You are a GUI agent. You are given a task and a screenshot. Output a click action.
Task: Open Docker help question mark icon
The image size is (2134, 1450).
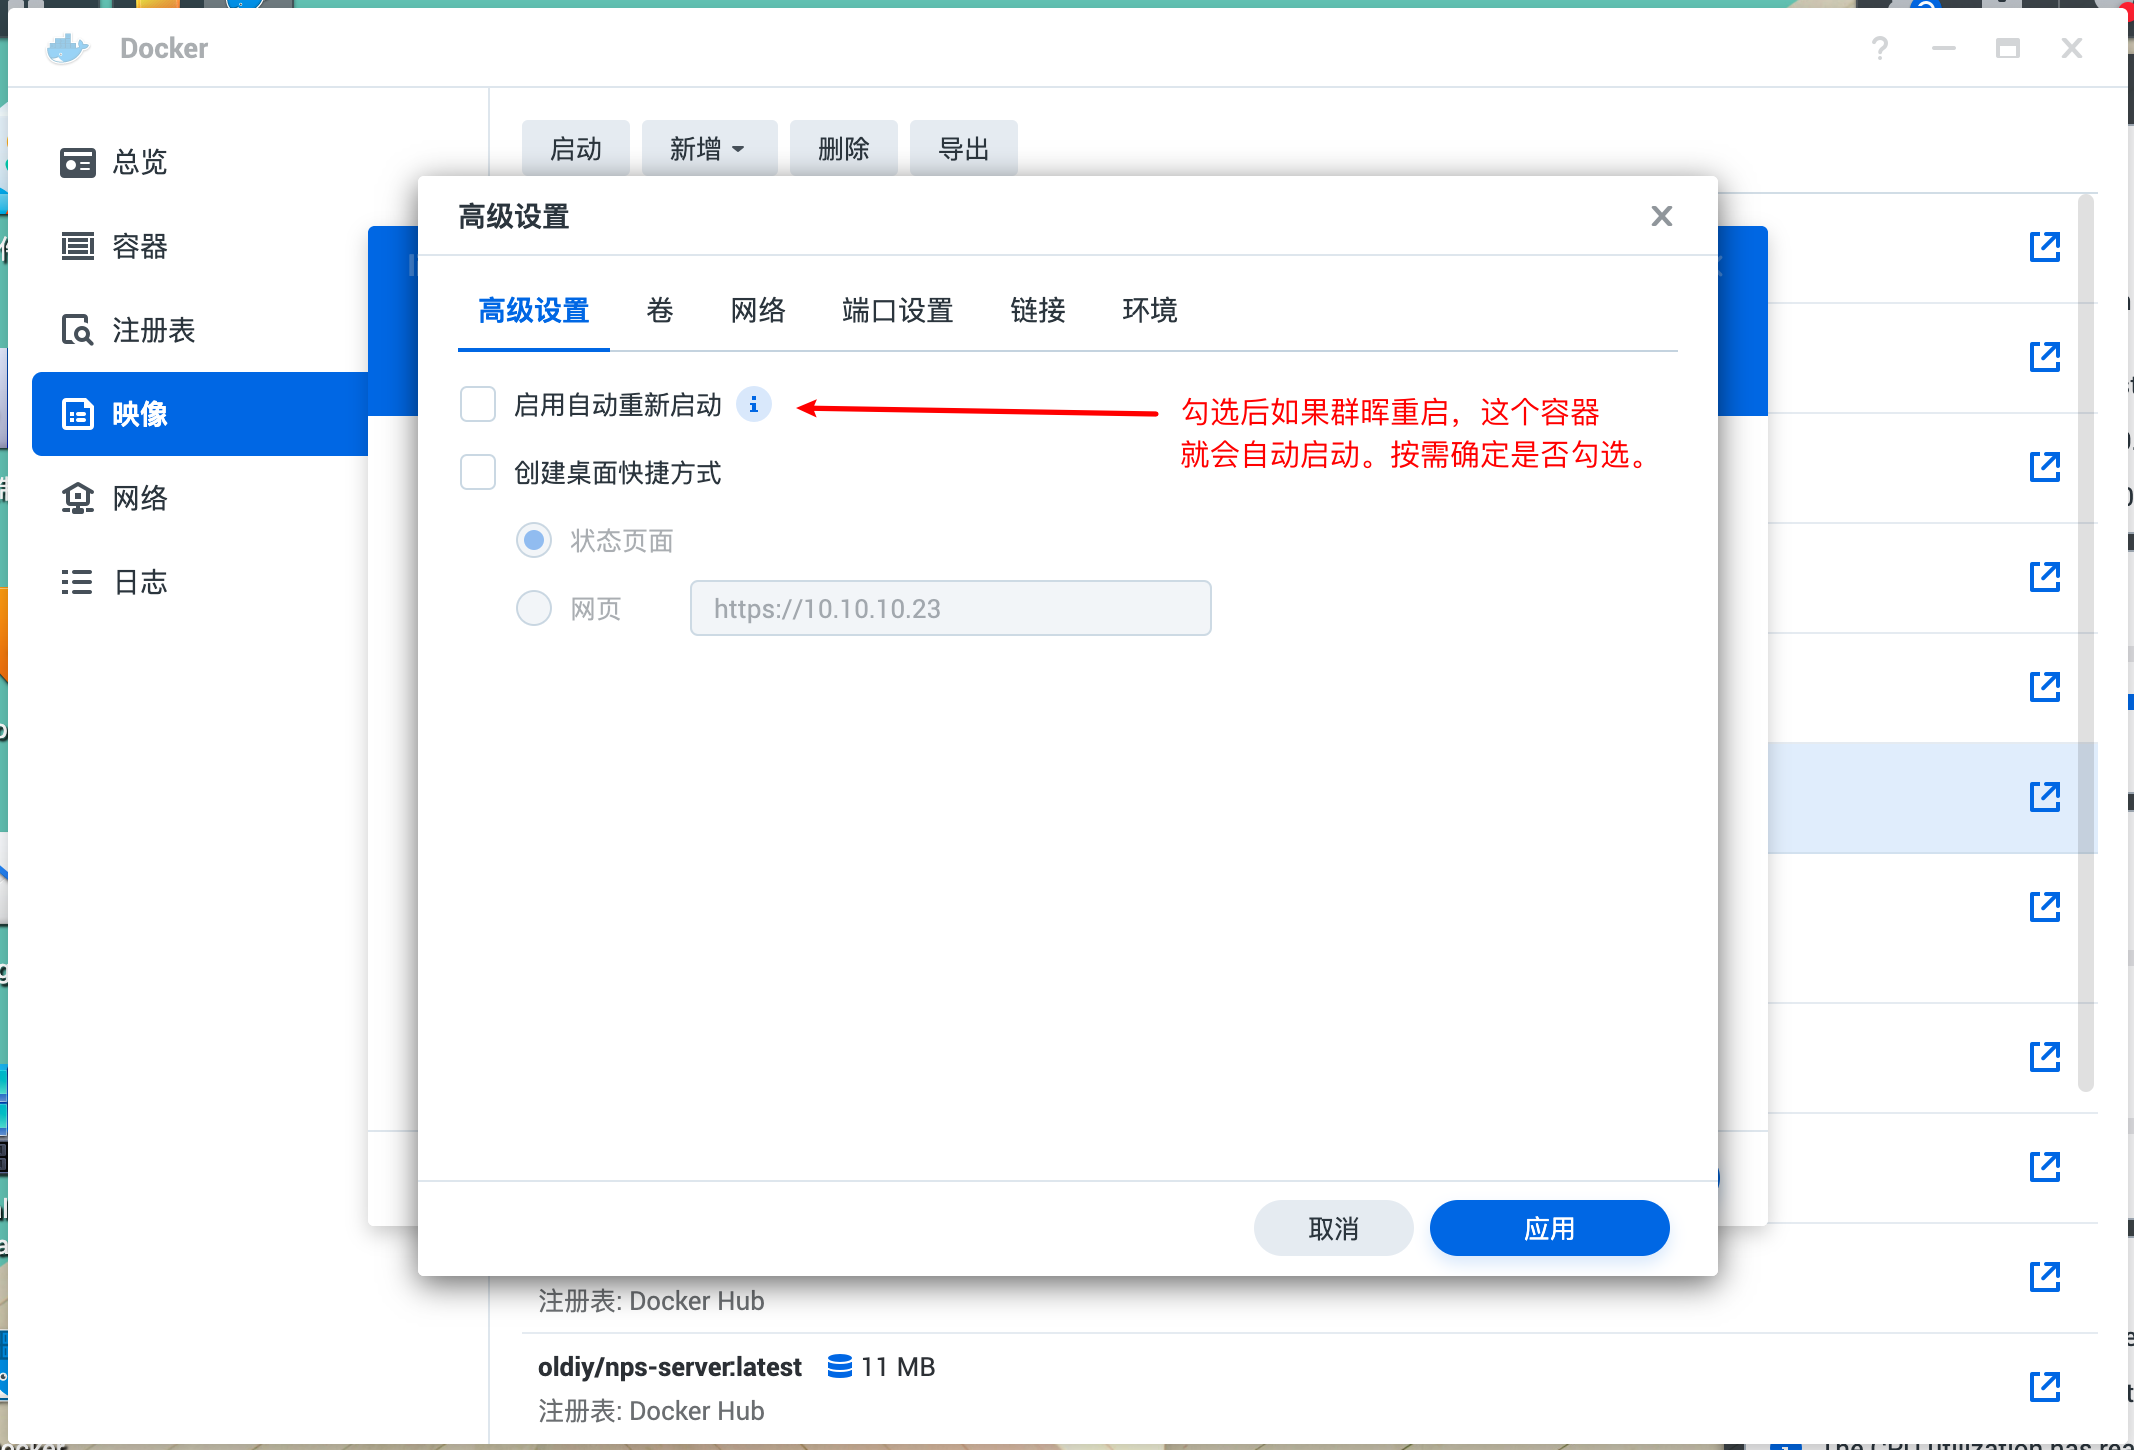[1880, 48]
